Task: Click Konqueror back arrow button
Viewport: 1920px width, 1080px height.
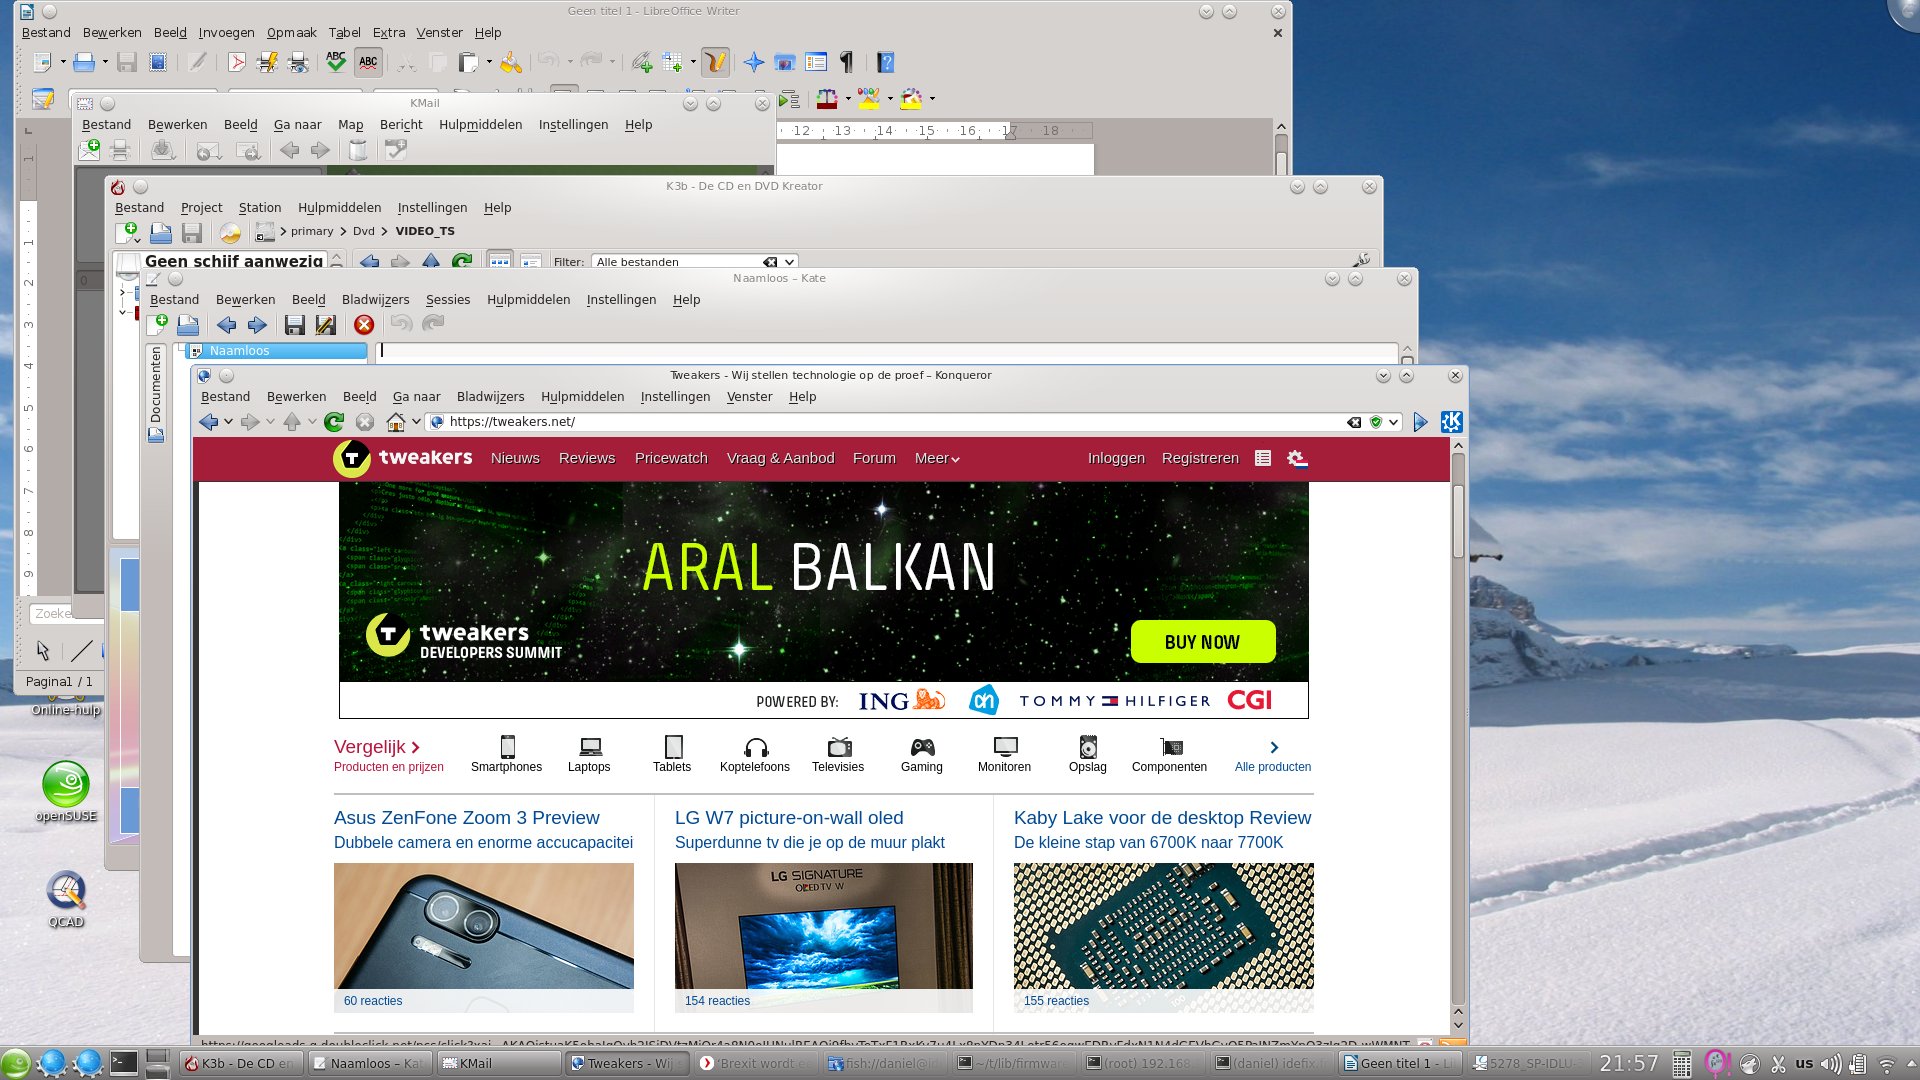Action: pyautogui.click(x=208, y=422)
